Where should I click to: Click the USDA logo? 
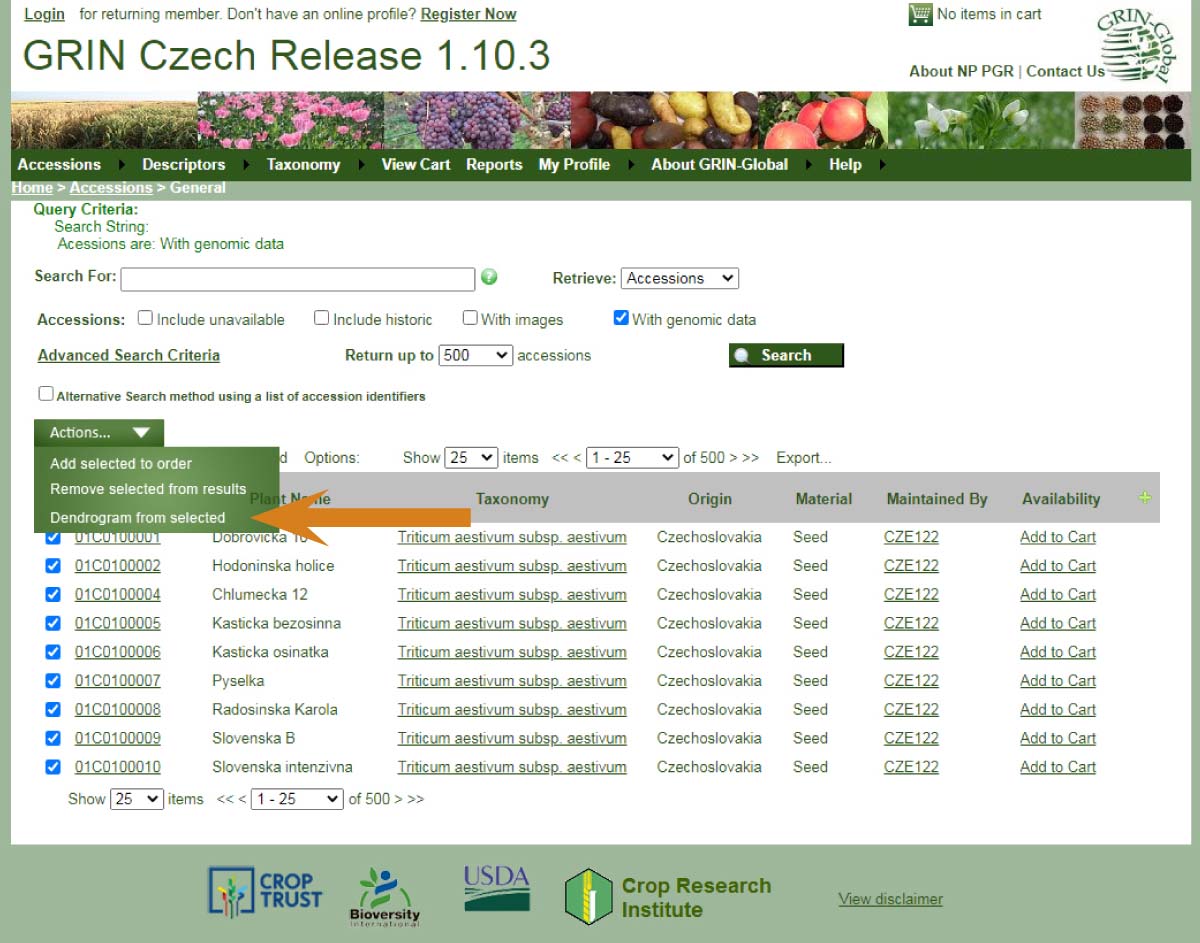[497, 889]
